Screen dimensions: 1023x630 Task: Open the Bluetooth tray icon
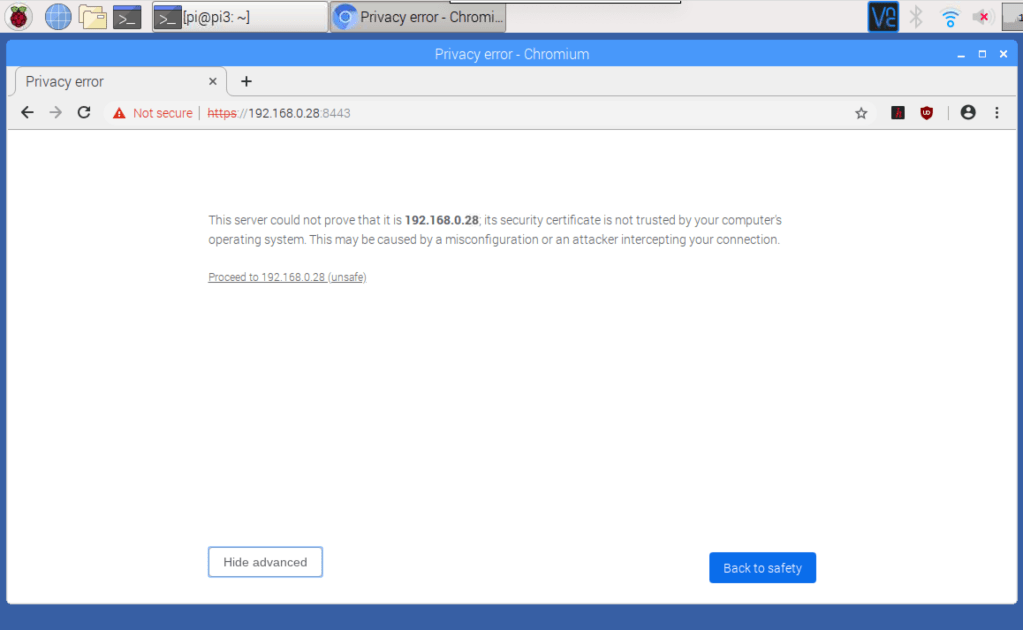pos(915,16)
